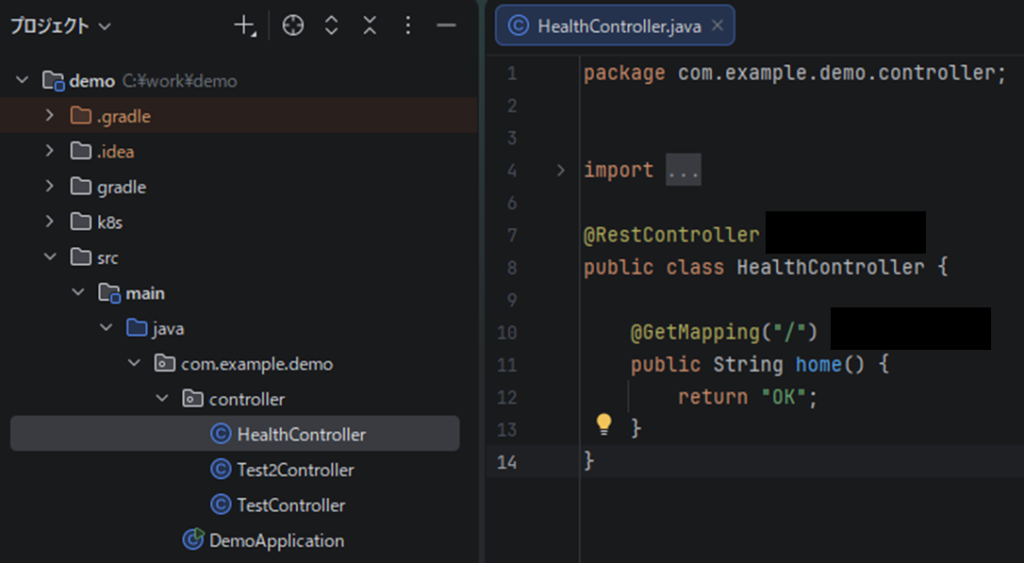Collapse the controller package
This screenshot has height=563, width=1024.
tap(162, 399)
